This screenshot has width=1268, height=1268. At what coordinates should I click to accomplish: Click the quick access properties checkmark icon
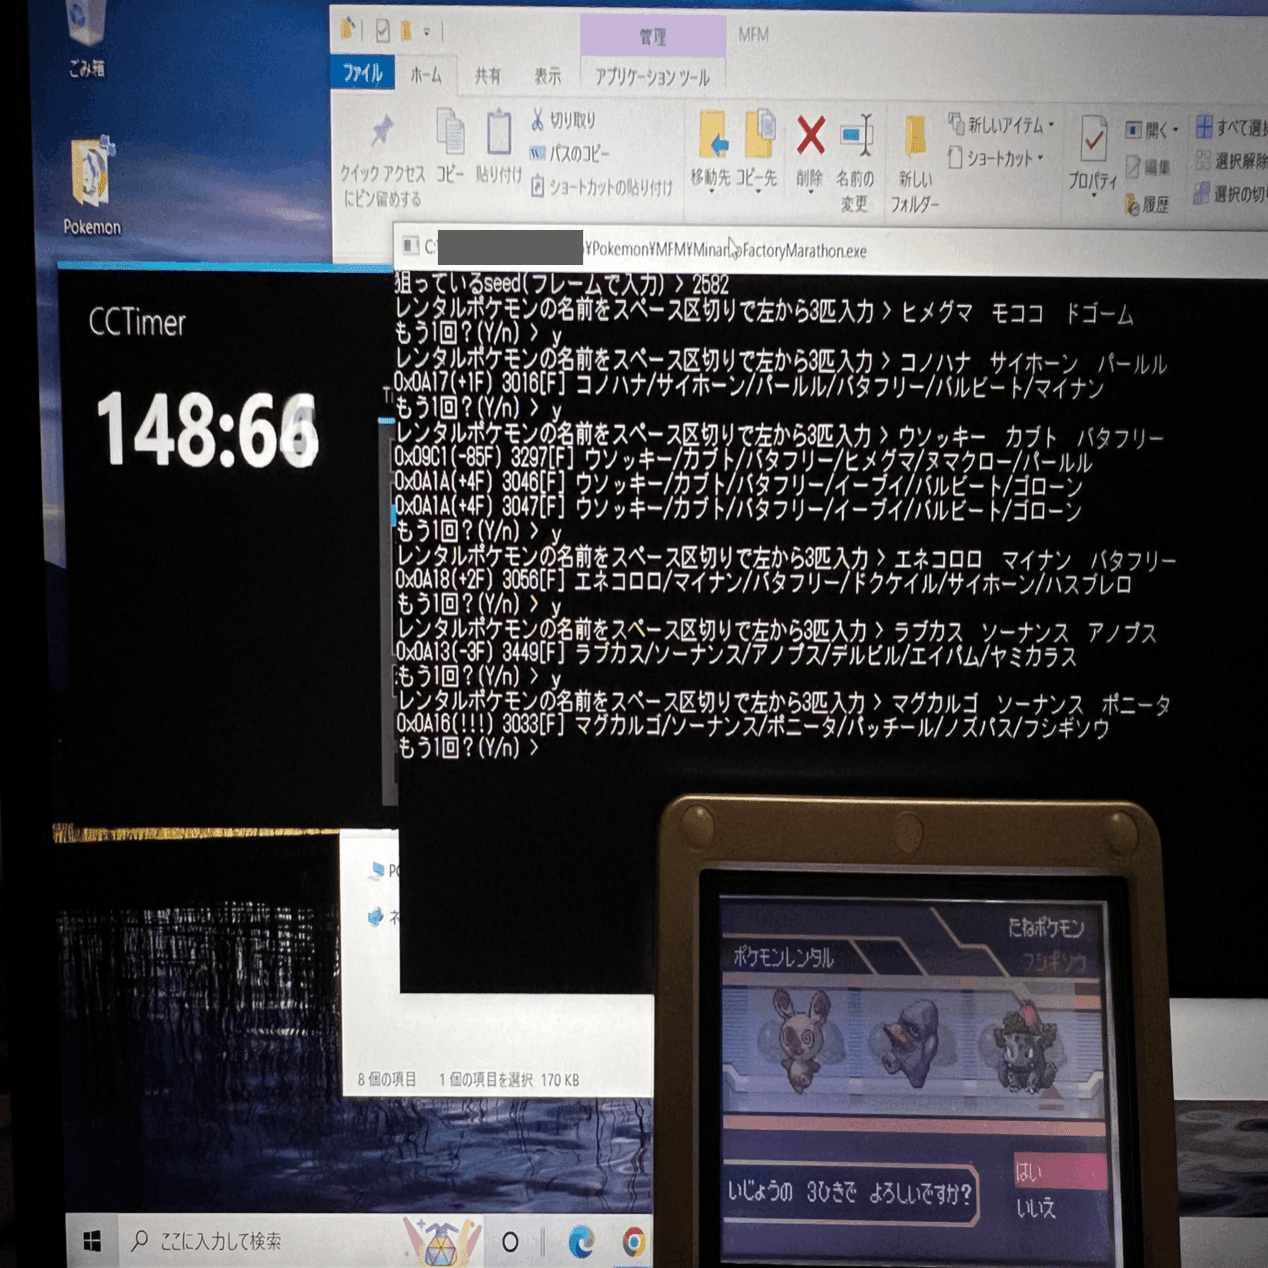(382, 31)
